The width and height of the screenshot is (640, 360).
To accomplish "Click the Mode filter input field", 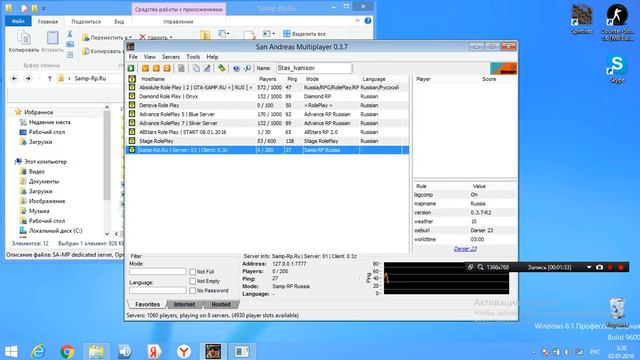I will pyautogui.click(x=158, y=271).
